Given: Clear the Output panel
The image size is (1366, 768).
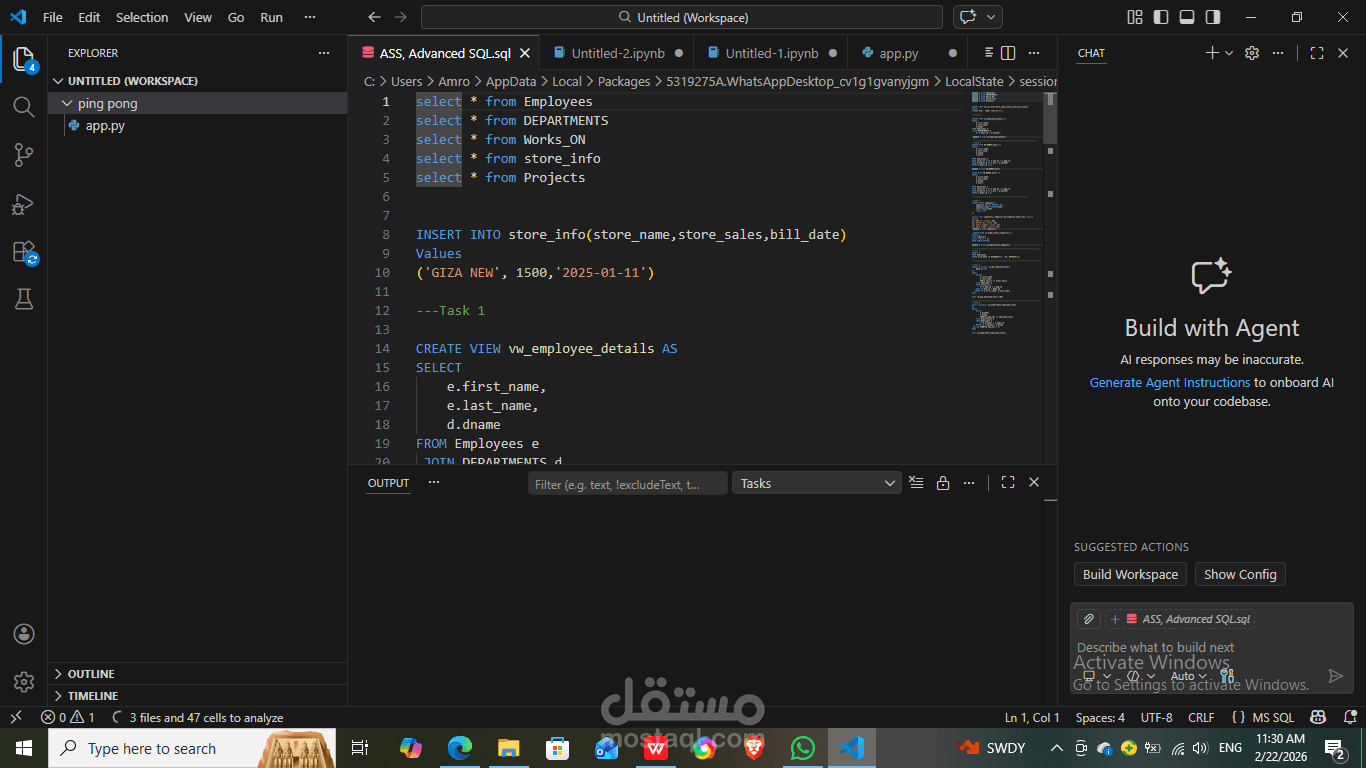Looking at the screenshot, I should tap(916, 482).
